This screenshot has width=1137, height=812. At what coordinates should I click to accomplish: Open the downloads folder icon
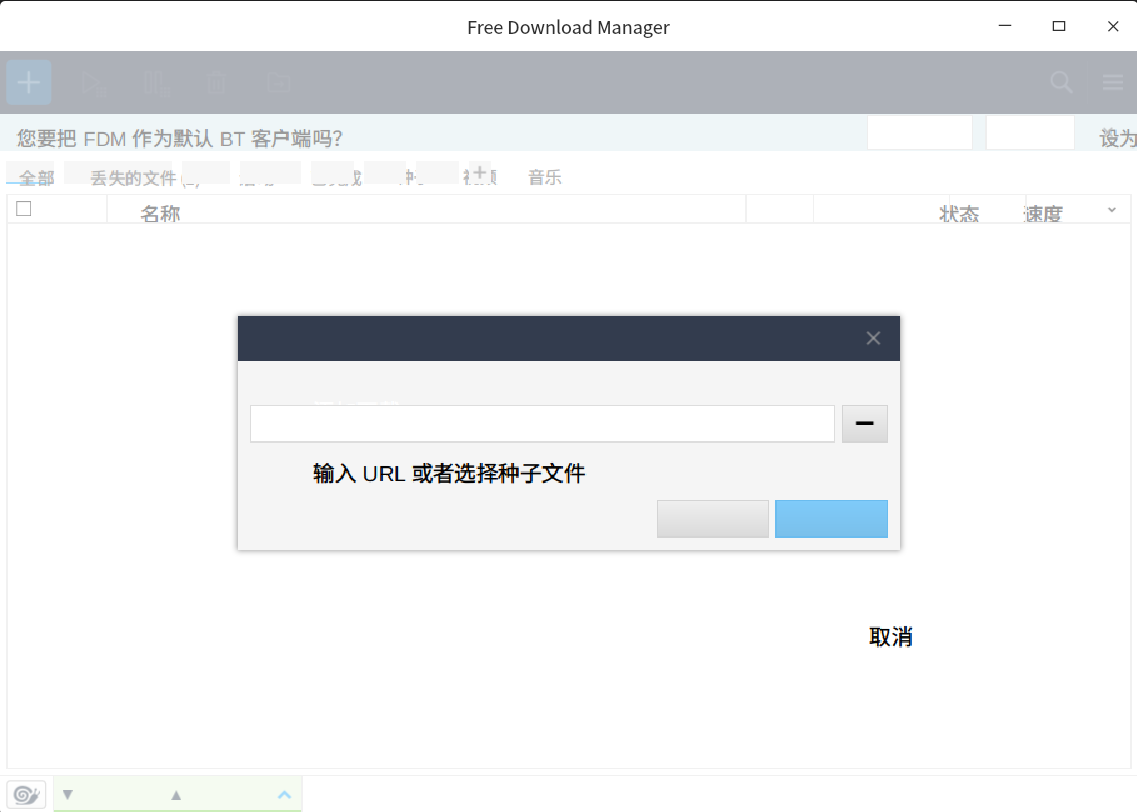(x=277, y=82)
